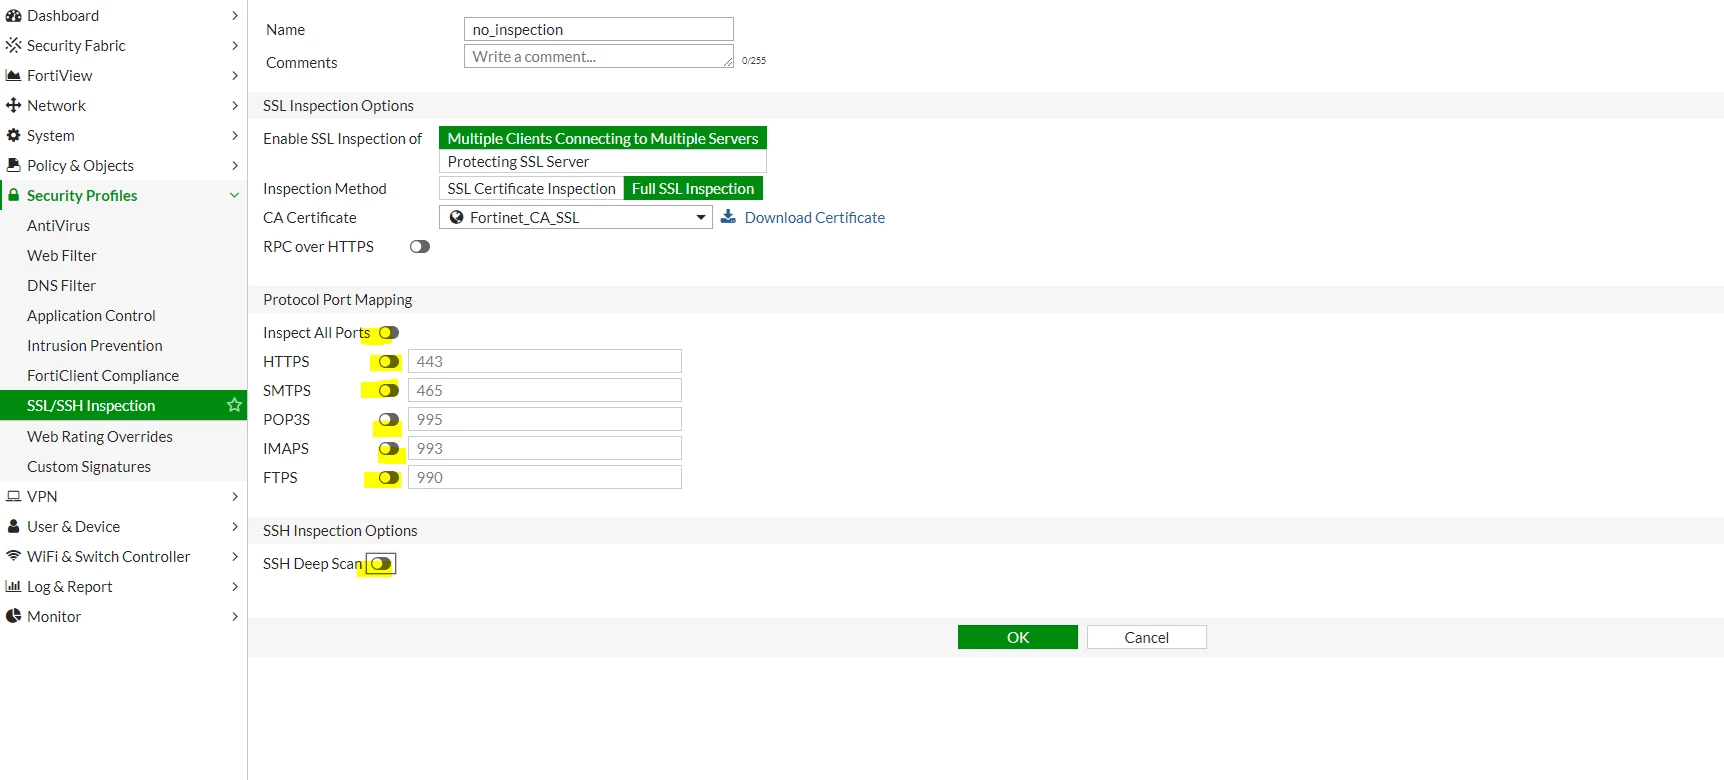Click the POP3S port field showing 995
Screen dimensions: 1724x780
[x=545, y=419]
